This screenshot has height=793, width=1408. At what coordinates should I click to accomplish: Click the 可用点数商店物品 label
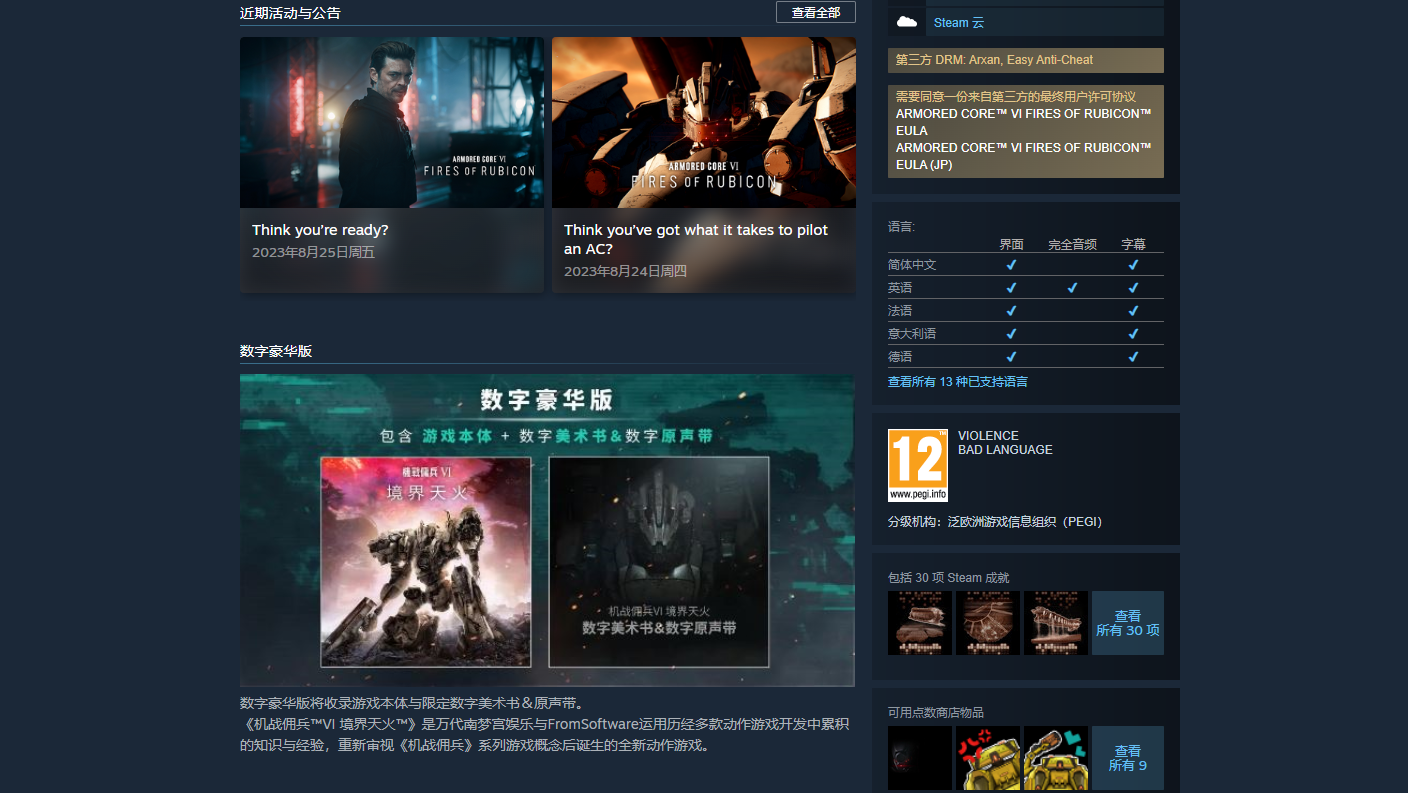click(x=936, y=713)
